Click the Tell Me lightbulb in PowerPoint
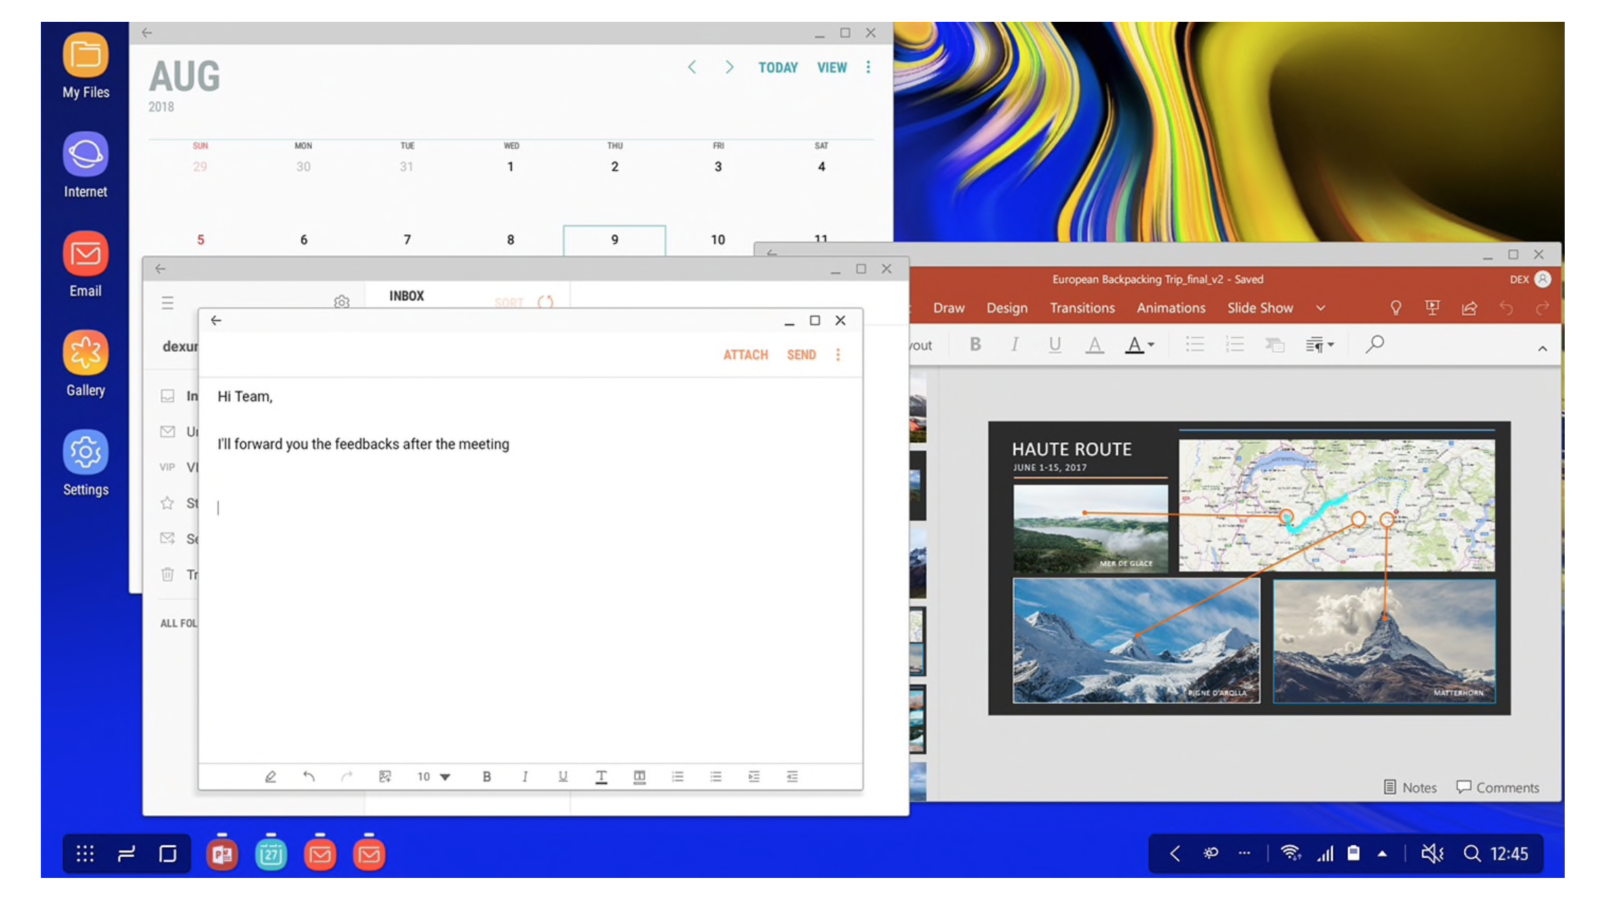 pos(1396,308)
